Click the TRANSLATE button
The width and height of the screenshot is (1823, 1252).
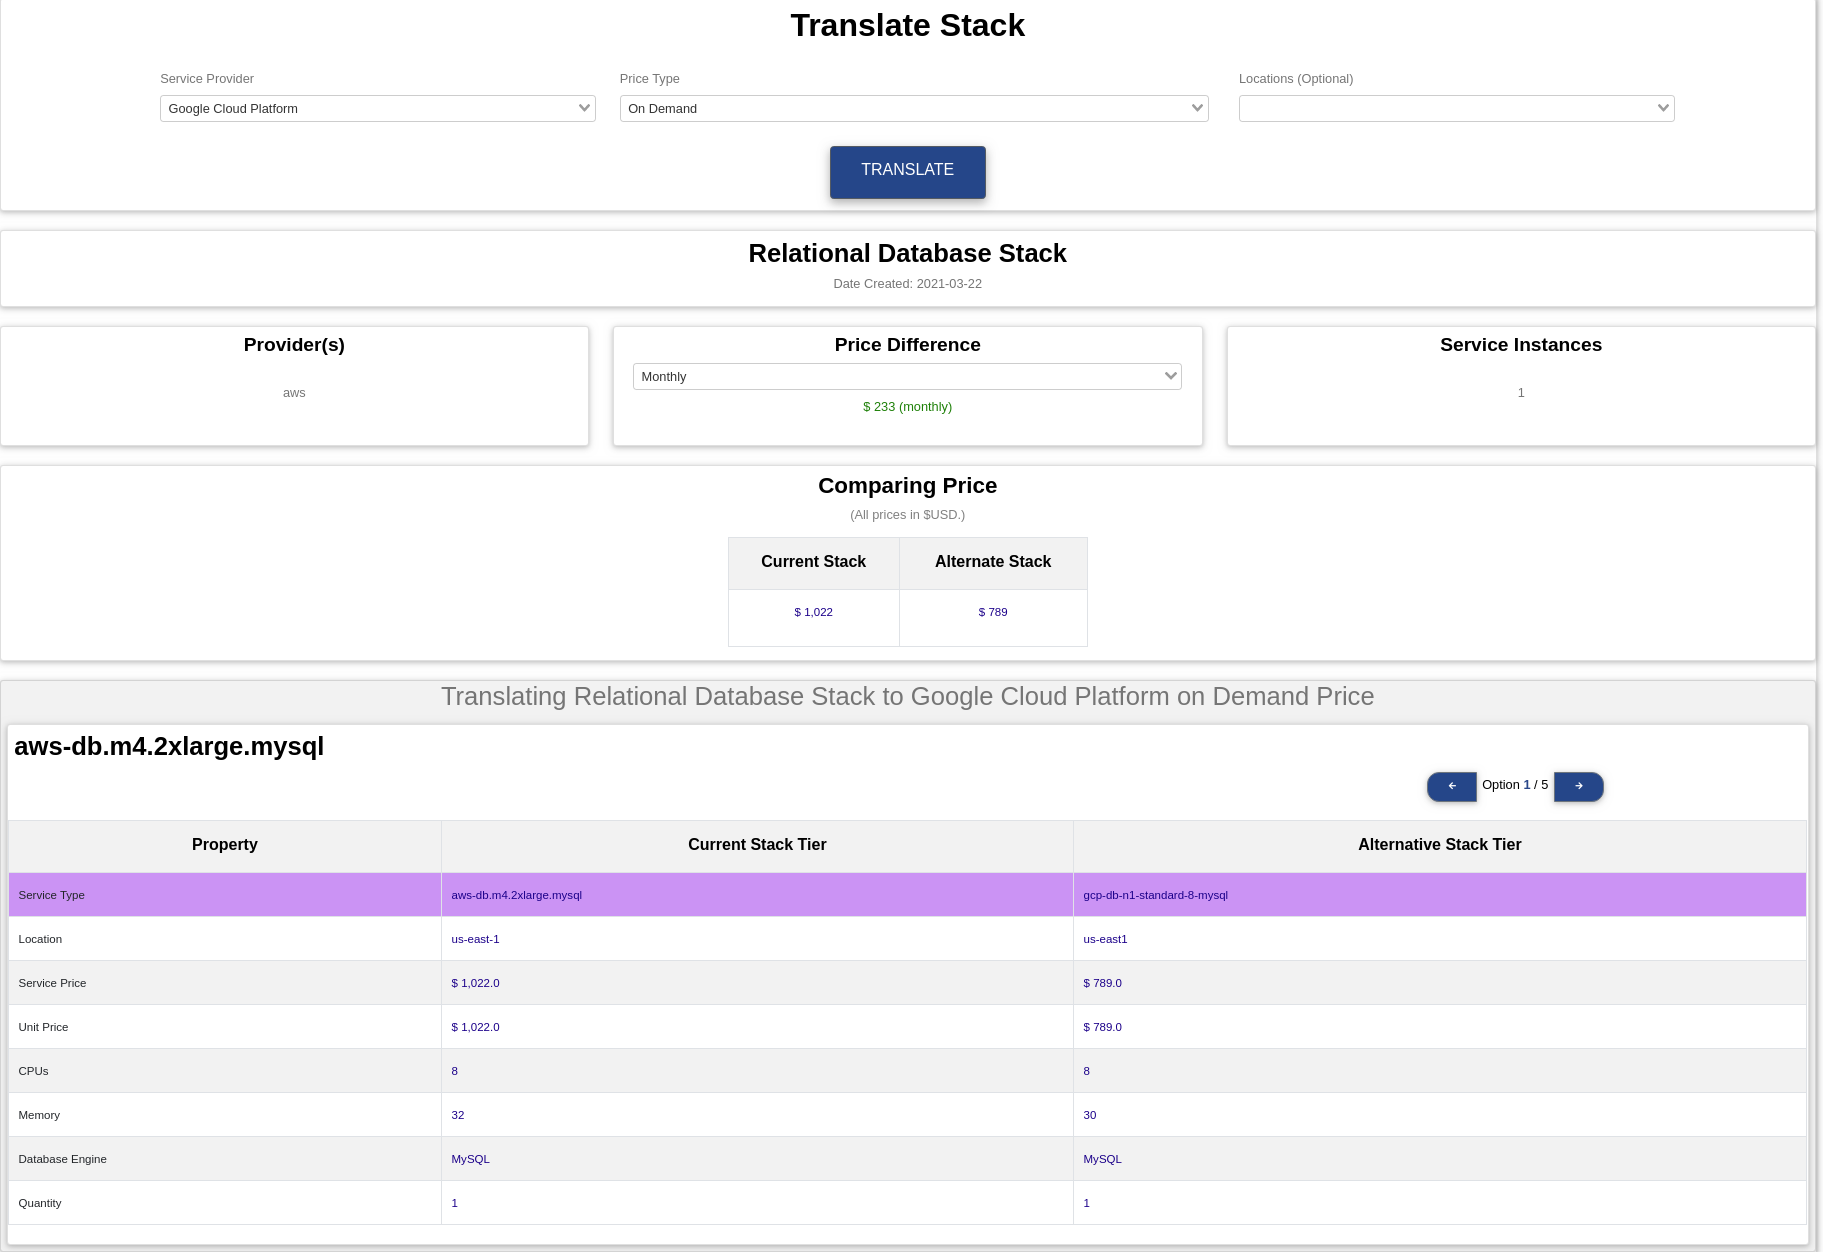pos(907,172)
